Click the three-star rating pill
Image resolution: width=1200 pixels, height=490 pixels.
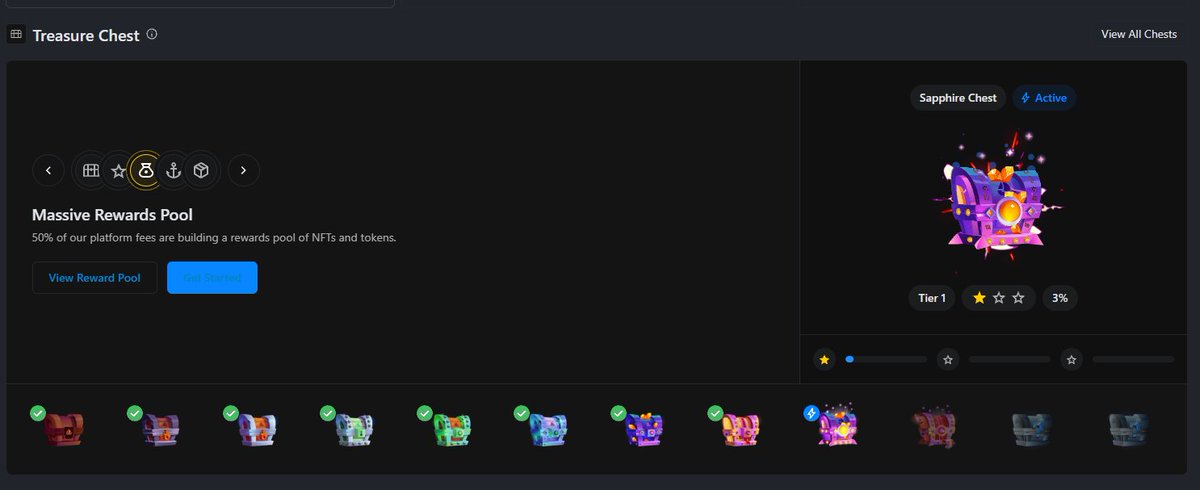click(x=999, y=298)
